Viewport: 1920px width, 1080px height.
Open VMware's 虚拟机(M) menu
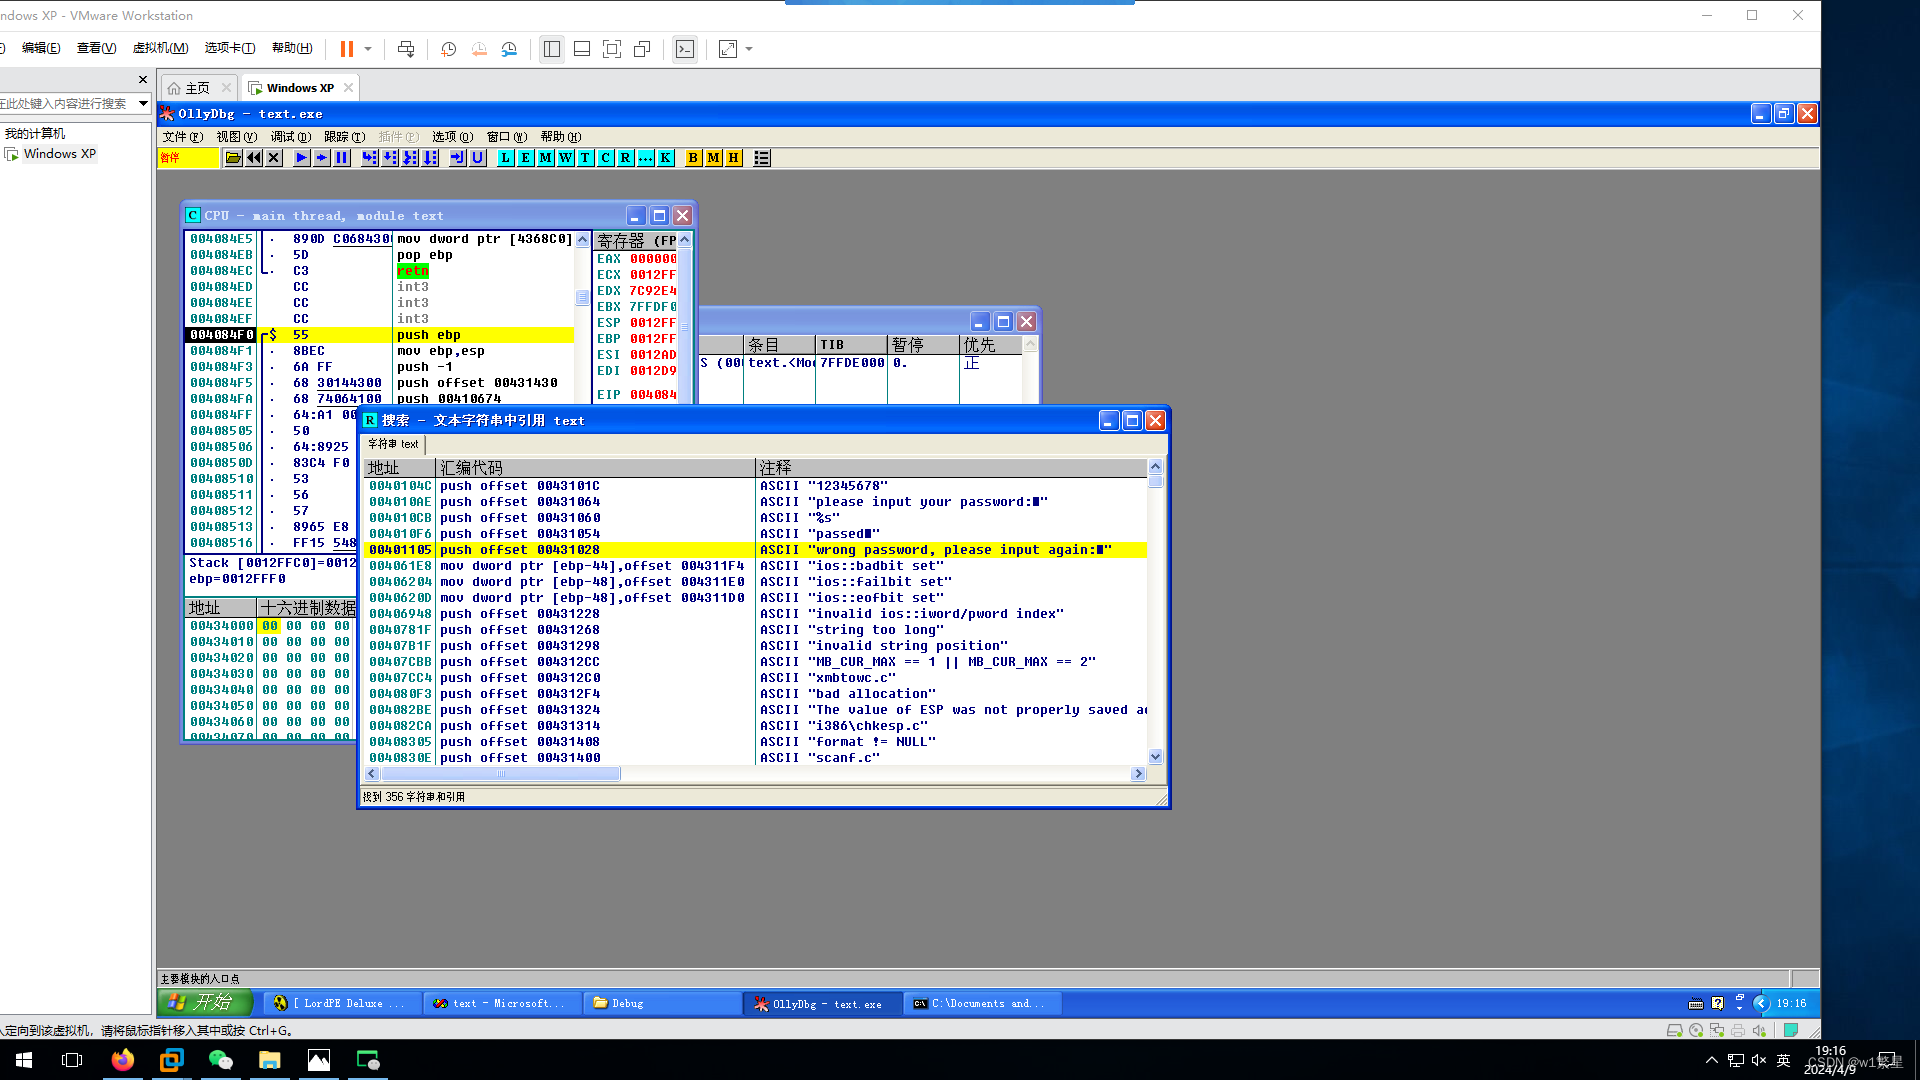[x=161, y=48]
